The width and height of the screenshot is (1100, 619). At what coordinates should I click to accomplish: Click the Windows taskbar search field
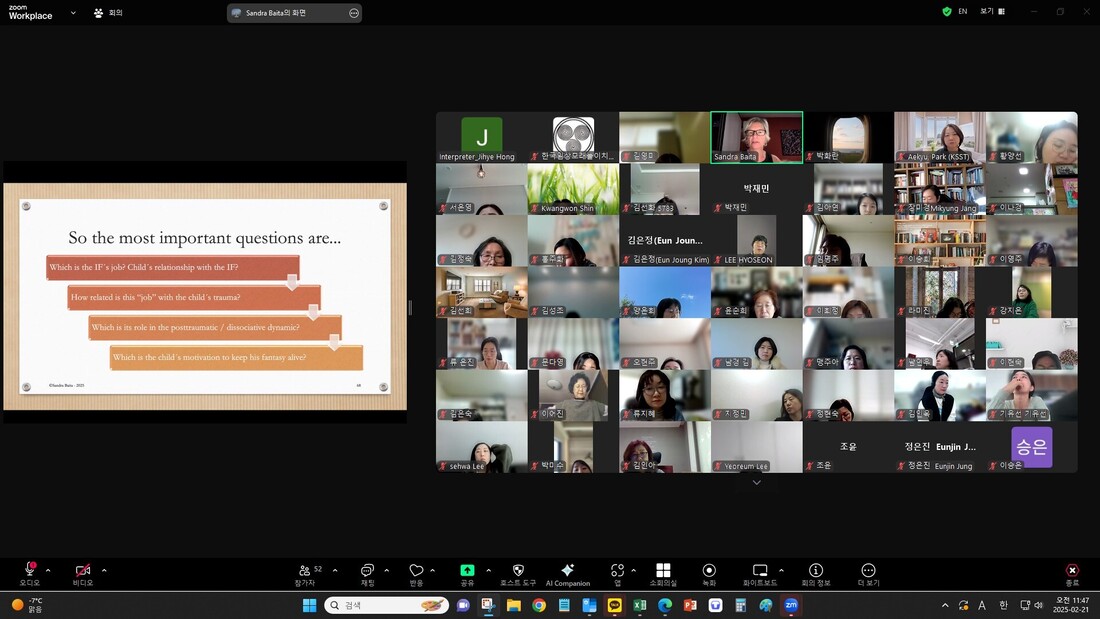pos(387,605)
